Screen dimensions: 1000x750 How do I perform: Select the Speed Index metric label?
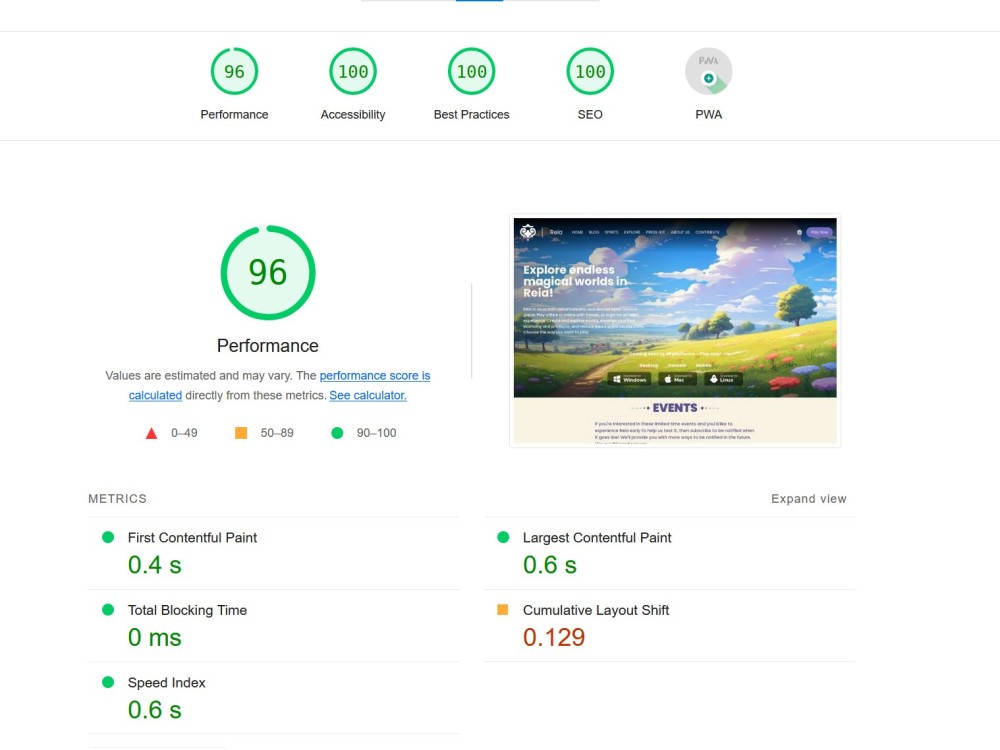tap(166, 683)
